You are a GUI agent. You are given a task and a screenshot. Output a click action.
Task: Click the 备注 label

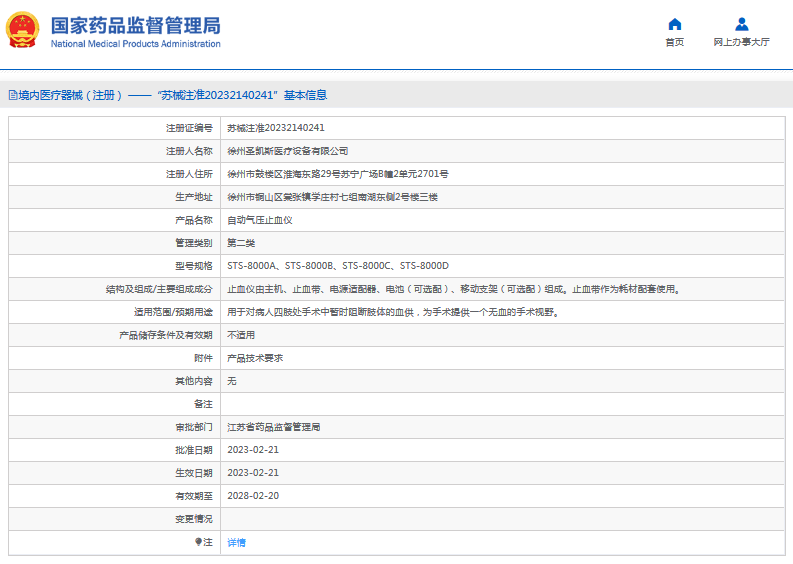[203, 404]
